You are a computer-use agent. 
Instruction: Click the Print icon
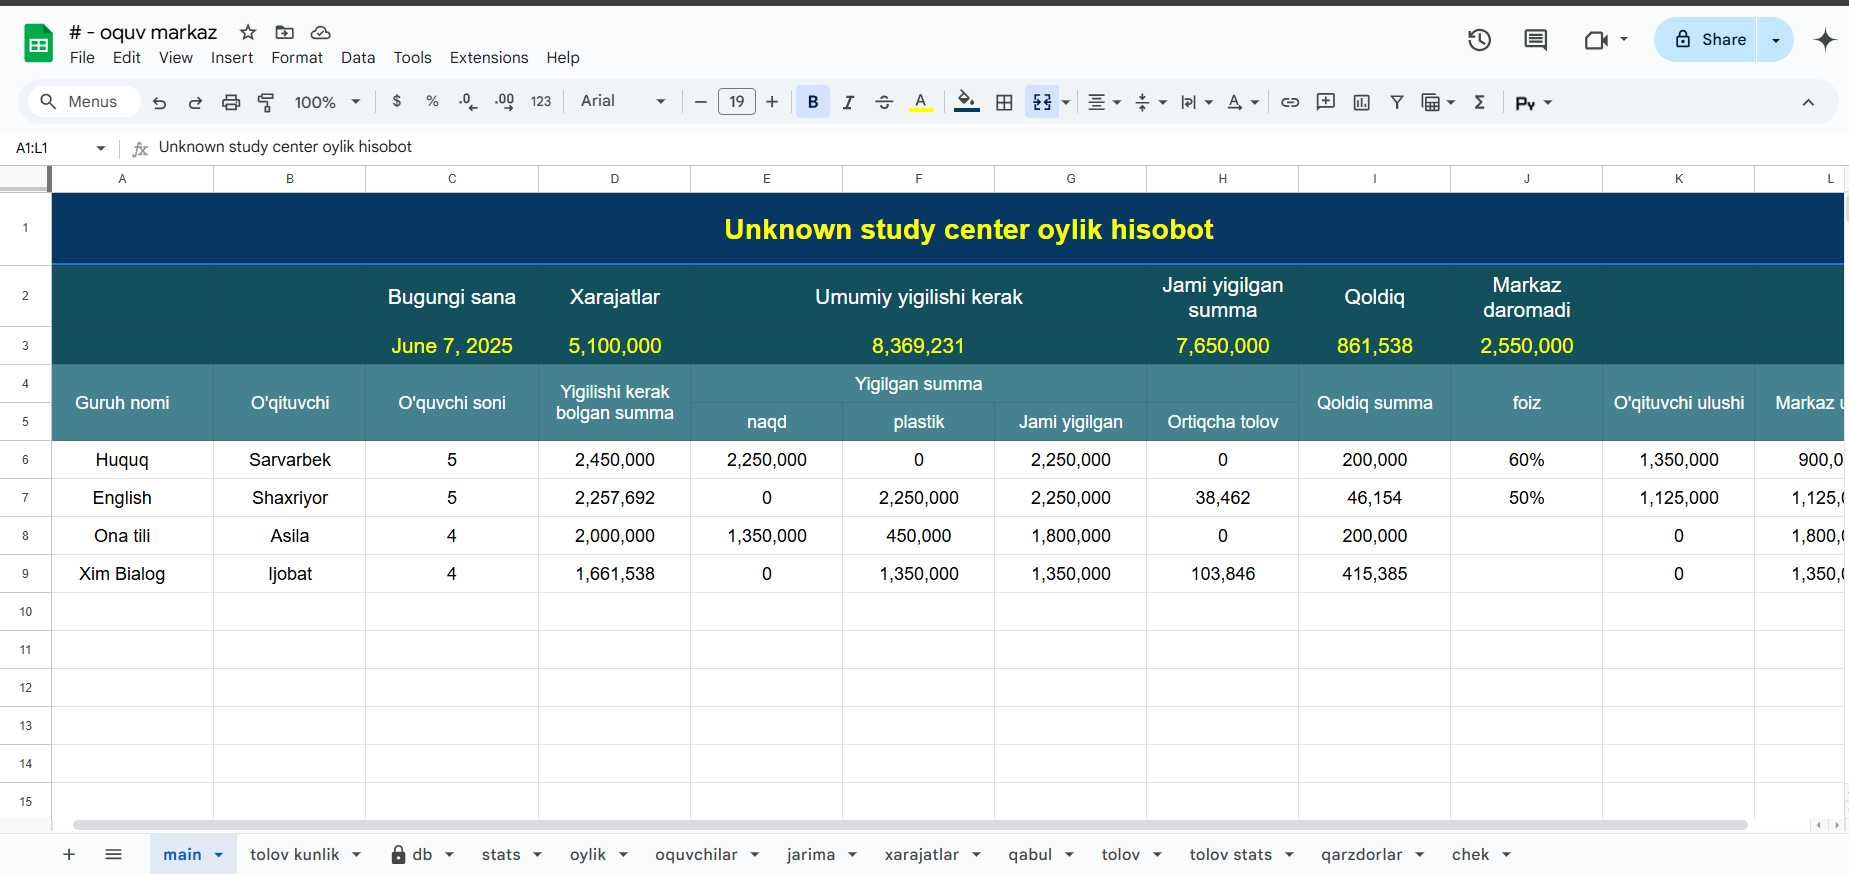pyautogui.click(x=231, y=102)
